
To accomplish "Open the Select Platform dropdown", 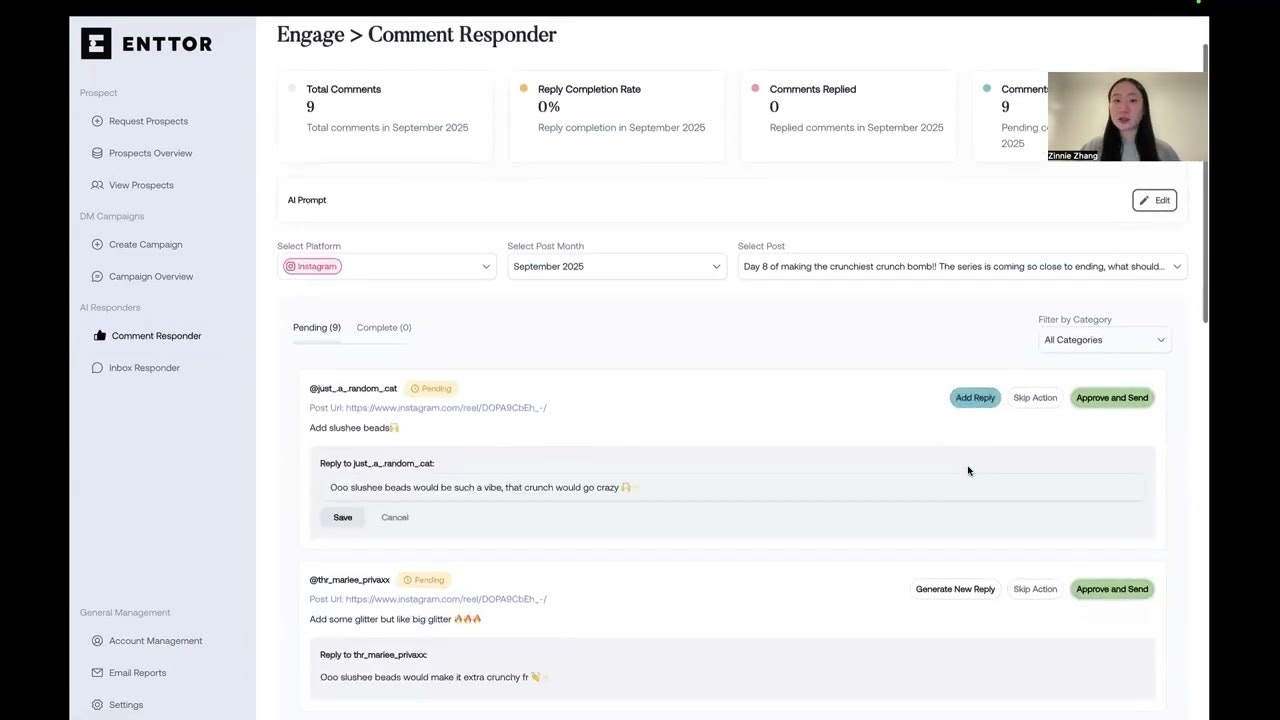I will pyautogui.click(x=387, y=266).
